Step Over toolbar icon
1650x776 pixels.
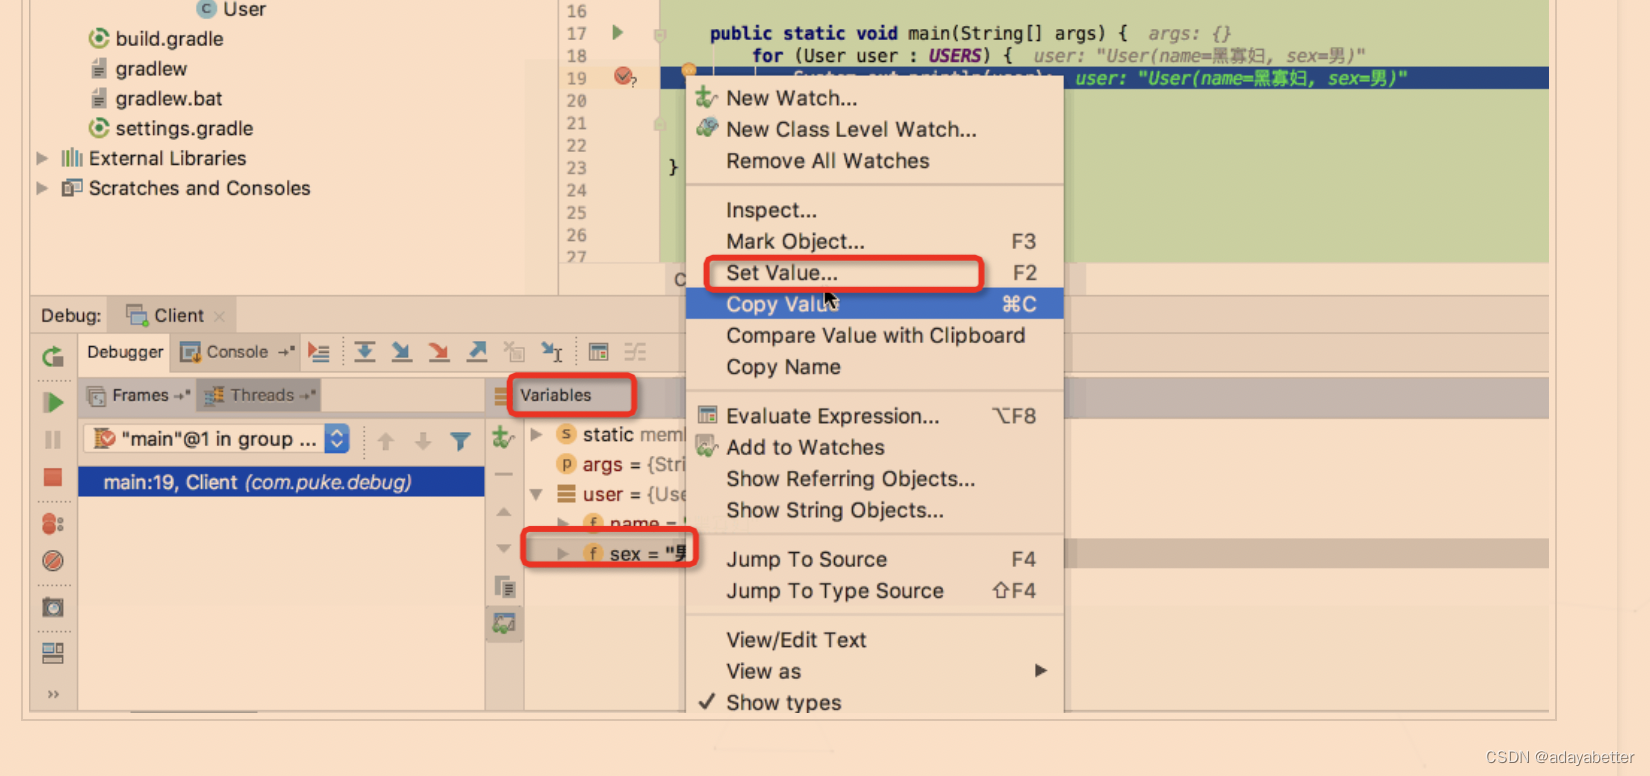(x=364, y=352)
